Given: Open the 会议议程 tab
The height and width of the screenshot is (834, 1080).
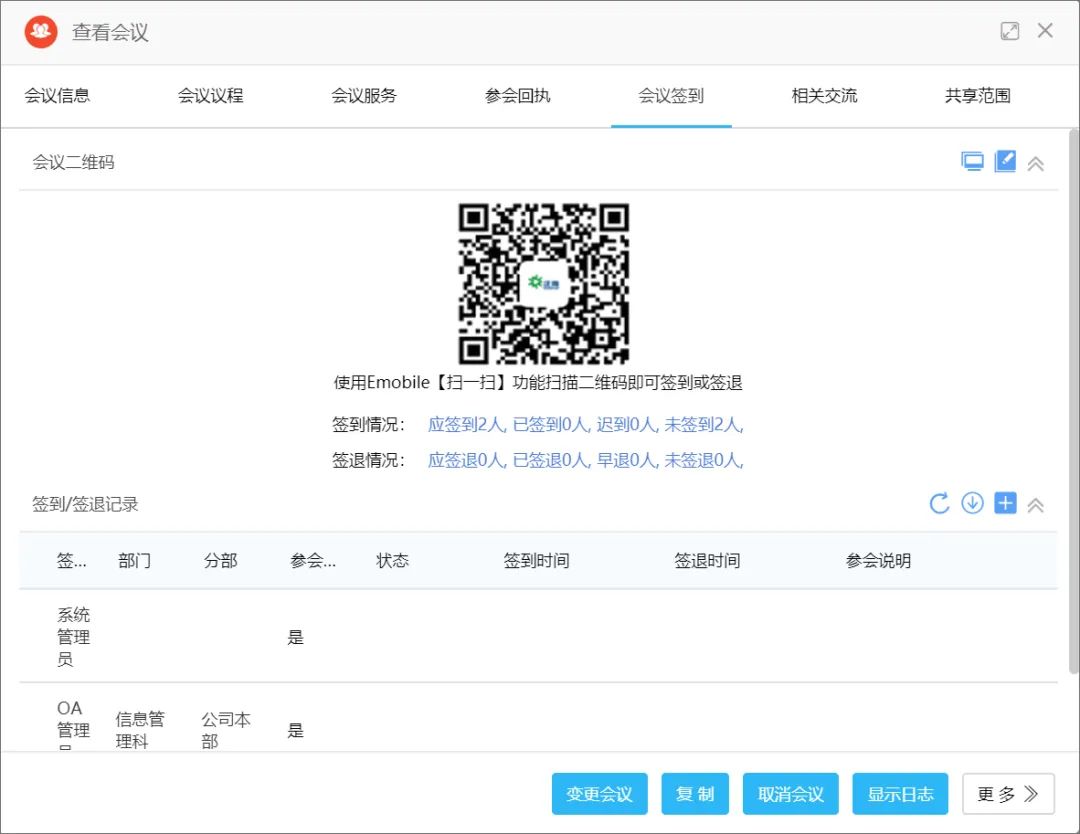Looking at the screenshot, I should [x=211, y=96].
